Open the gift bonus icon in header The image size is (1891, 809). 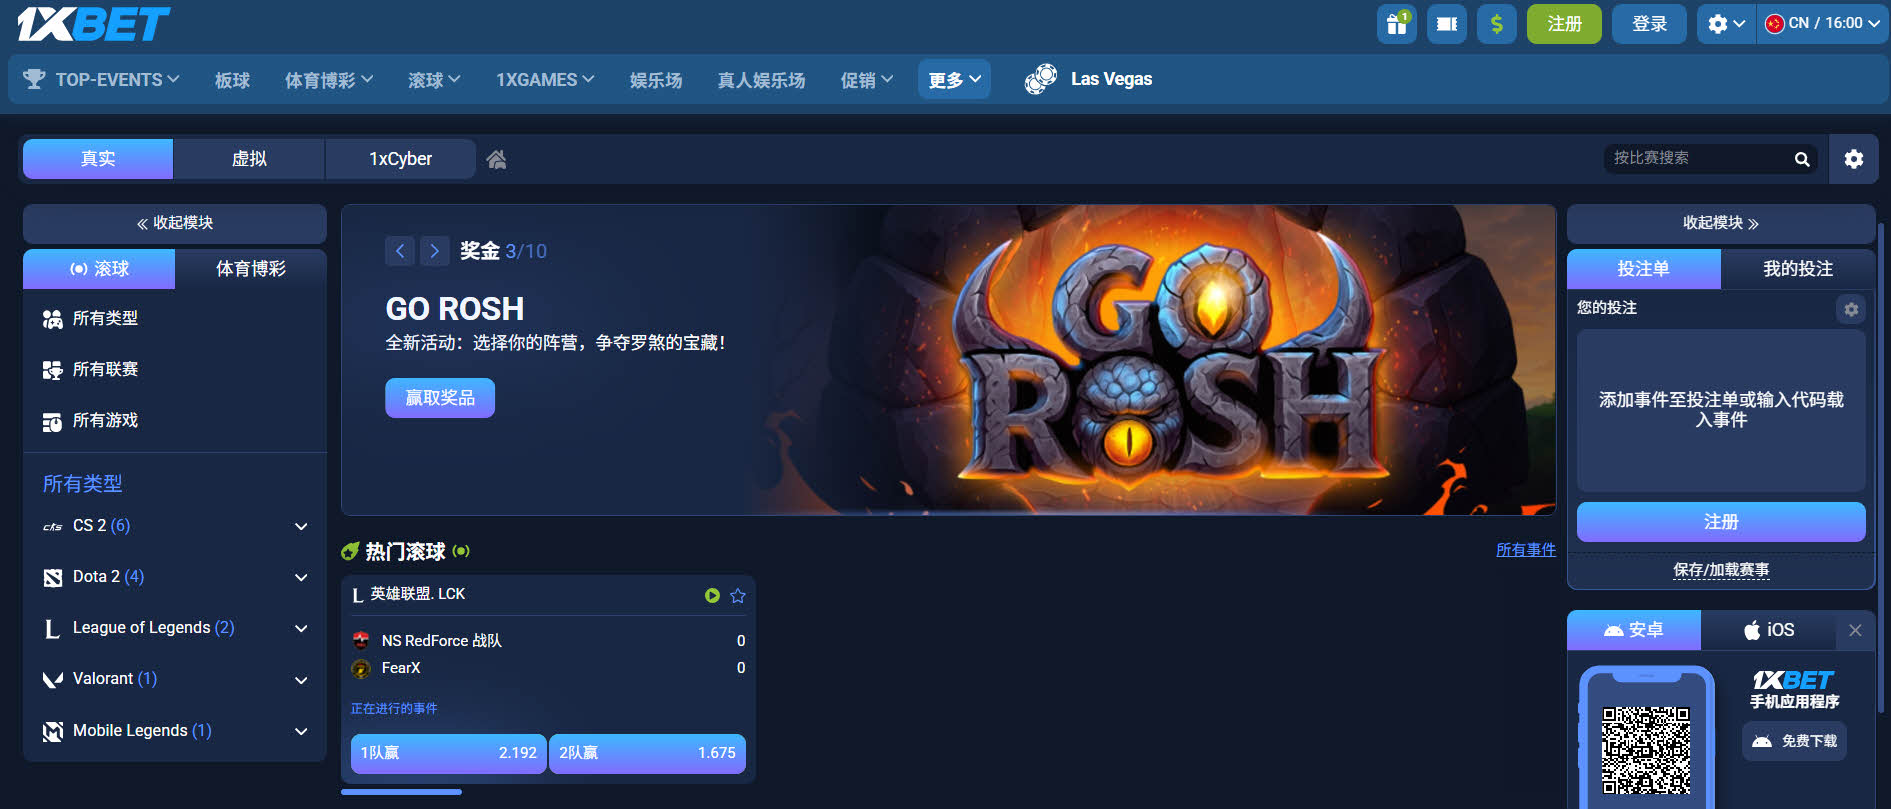coord(1396,23)
